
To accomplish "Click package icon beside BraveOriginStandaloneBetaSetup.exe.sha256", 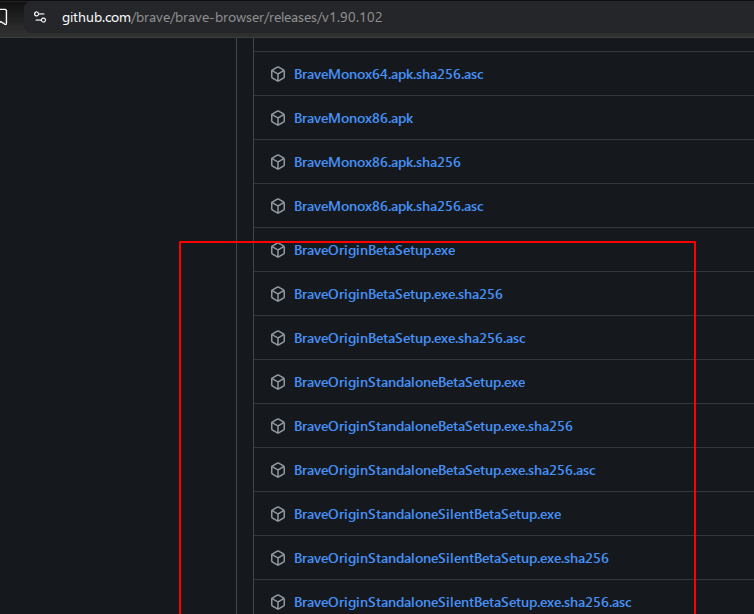I will click(278, 426).
